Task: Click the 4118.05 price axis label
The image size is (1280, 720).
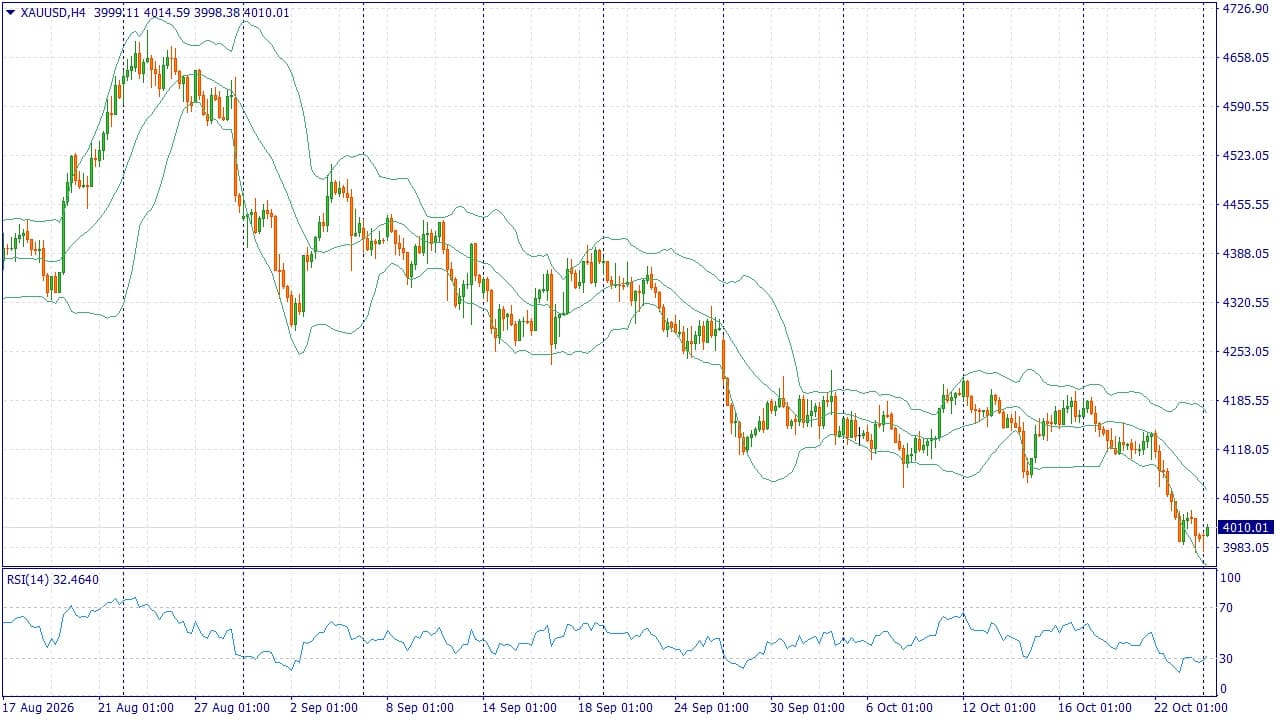Action: coord(1245,449)
